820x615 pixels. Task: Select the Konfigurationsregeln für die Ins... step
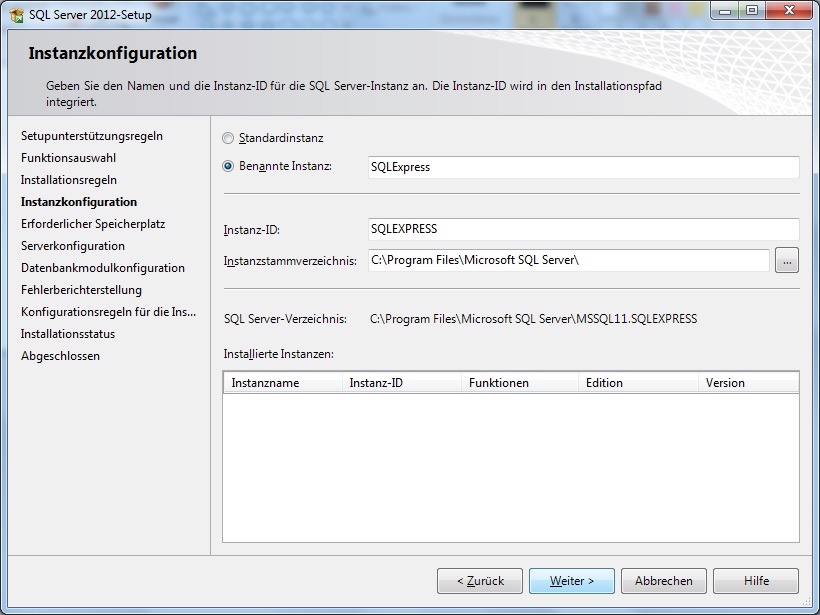[x=108, y=312]
